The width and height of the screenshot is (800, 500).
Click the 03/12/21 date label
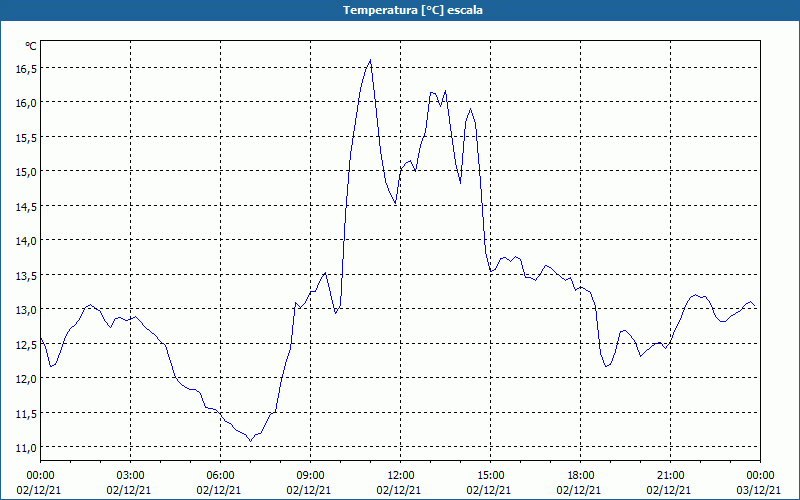pos(759,490)
